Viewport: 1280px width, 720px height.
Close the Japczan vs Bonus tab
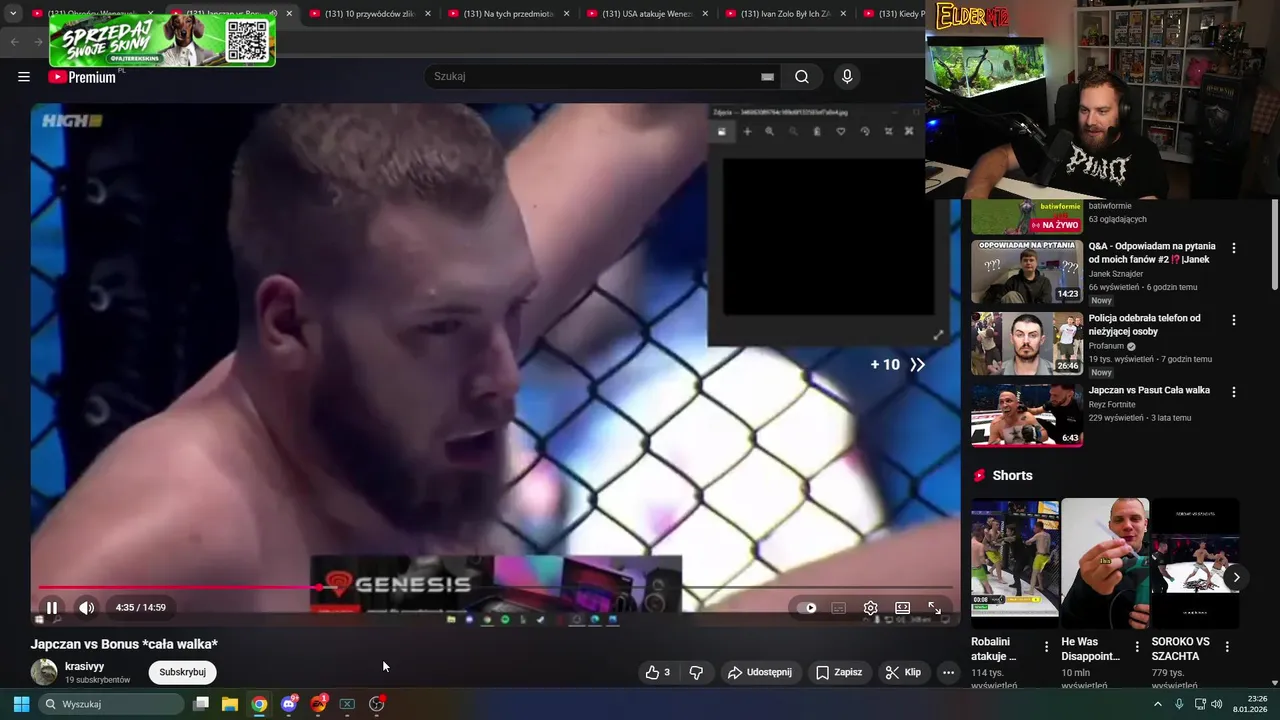tap(290, 14)
